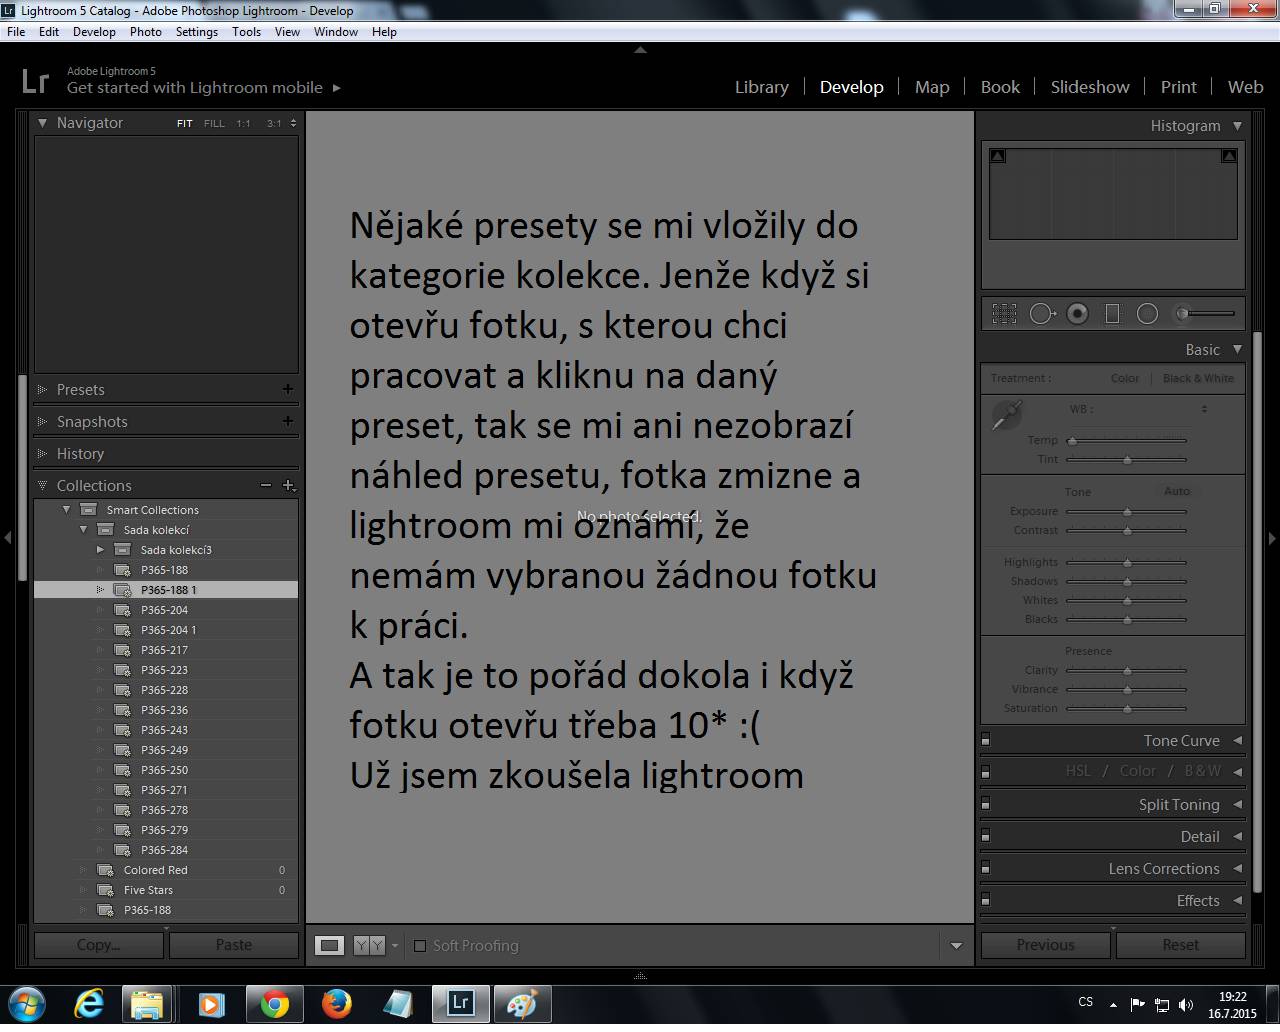Open the Windows Start menu
Screen dimensions: 1280x1032
pos(27,1004)
